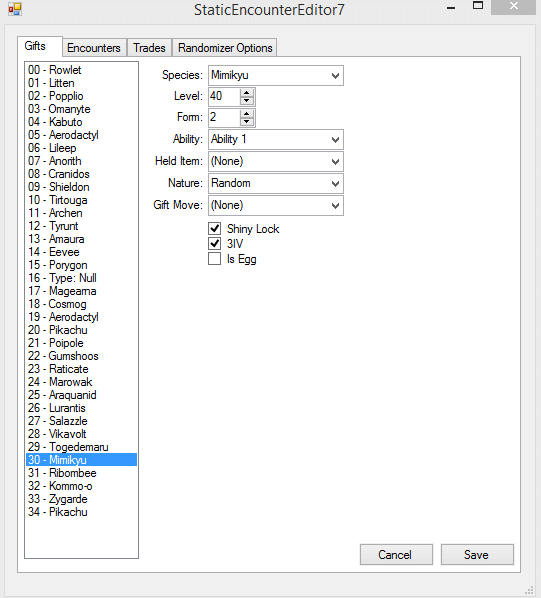Select 05 - Aerodactyl entry
The image size is (541, 598).
(81, 135)
